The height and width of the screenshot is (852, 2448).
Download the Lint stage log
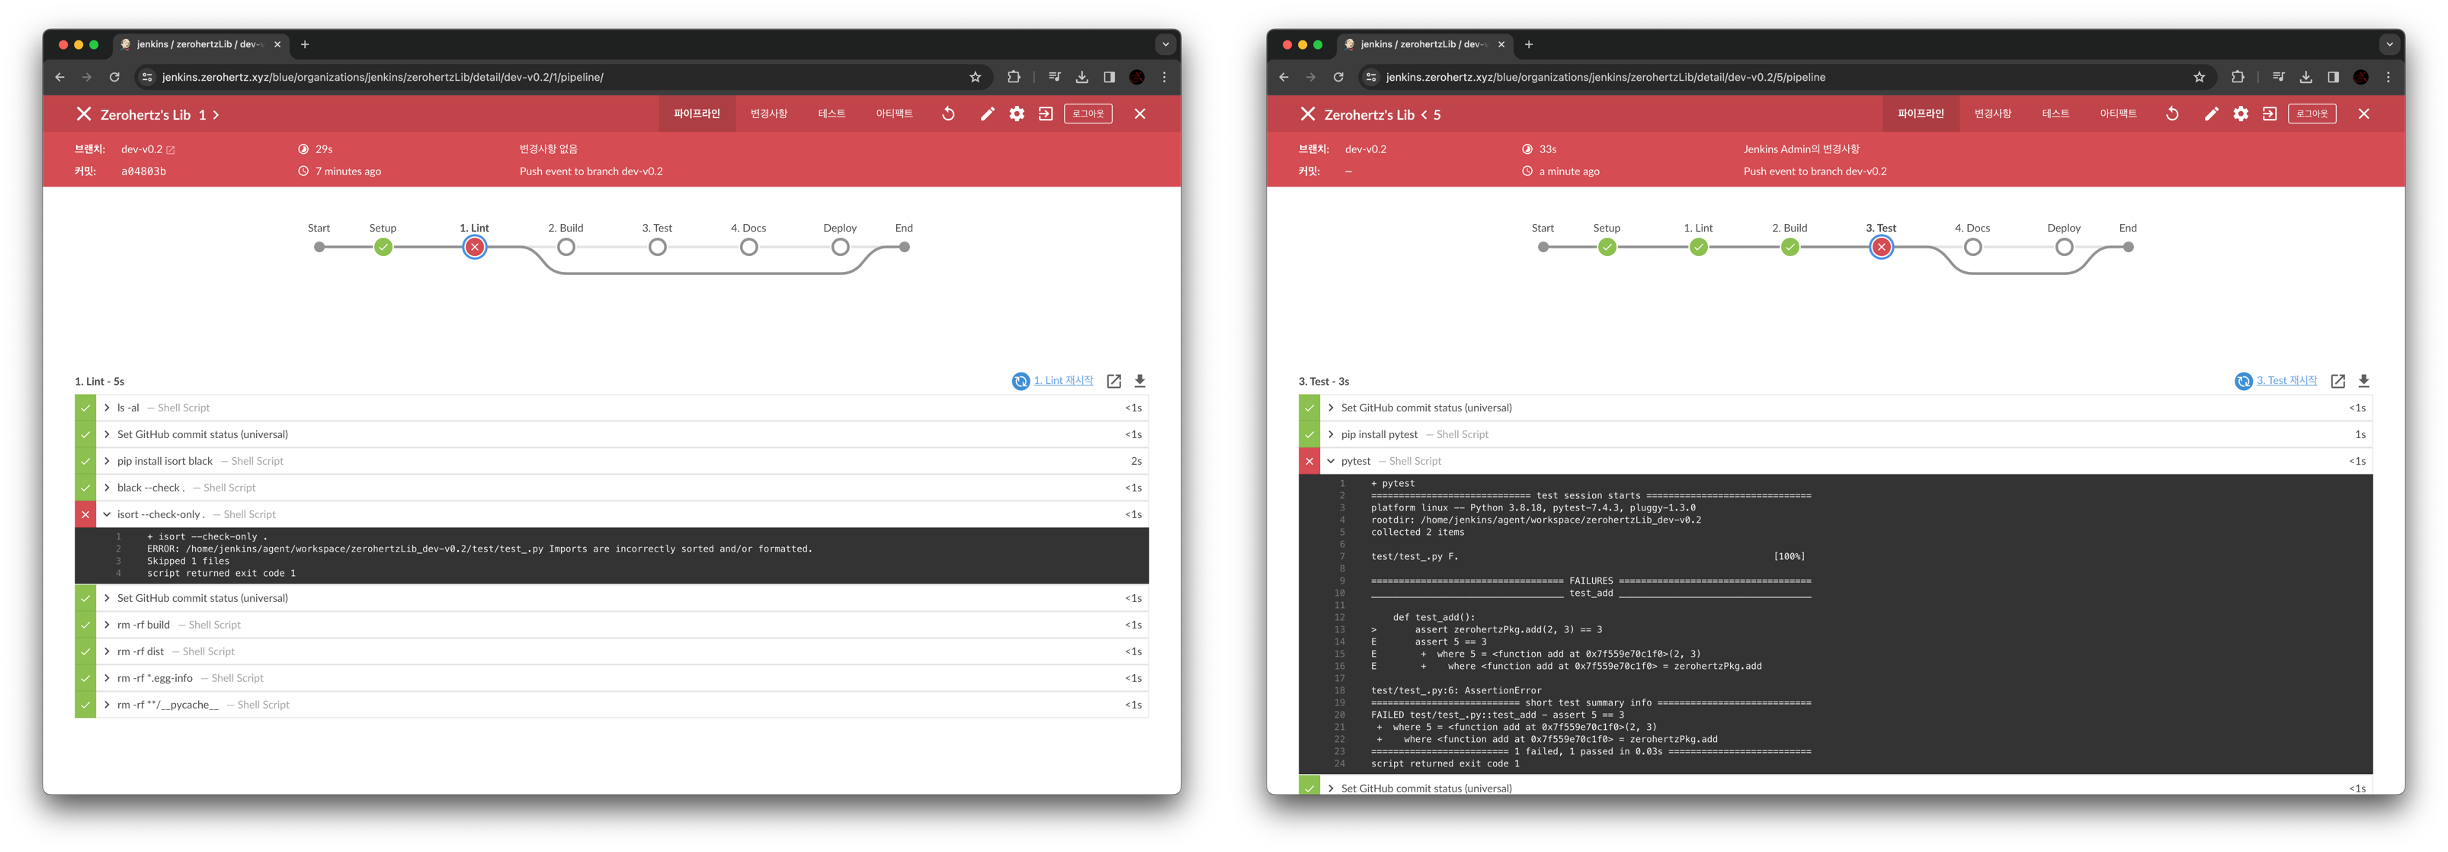point(1140,381)
